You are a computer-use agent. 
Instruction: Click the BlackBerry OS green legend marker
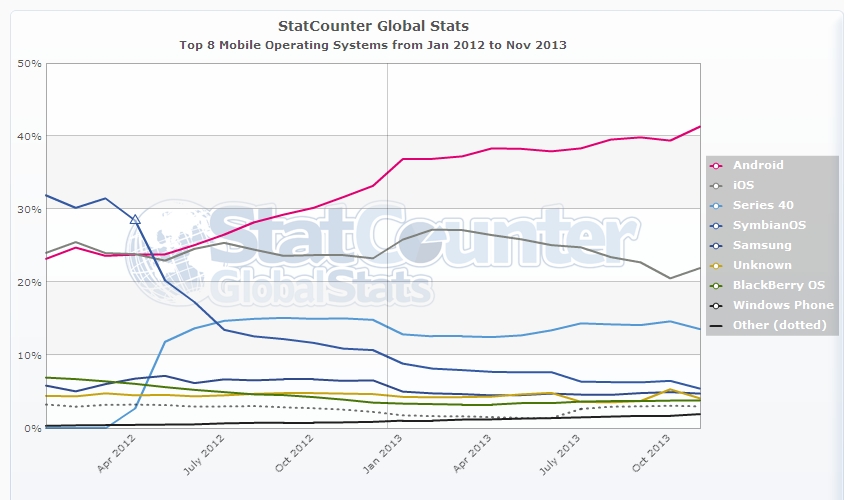coord(716,285)
